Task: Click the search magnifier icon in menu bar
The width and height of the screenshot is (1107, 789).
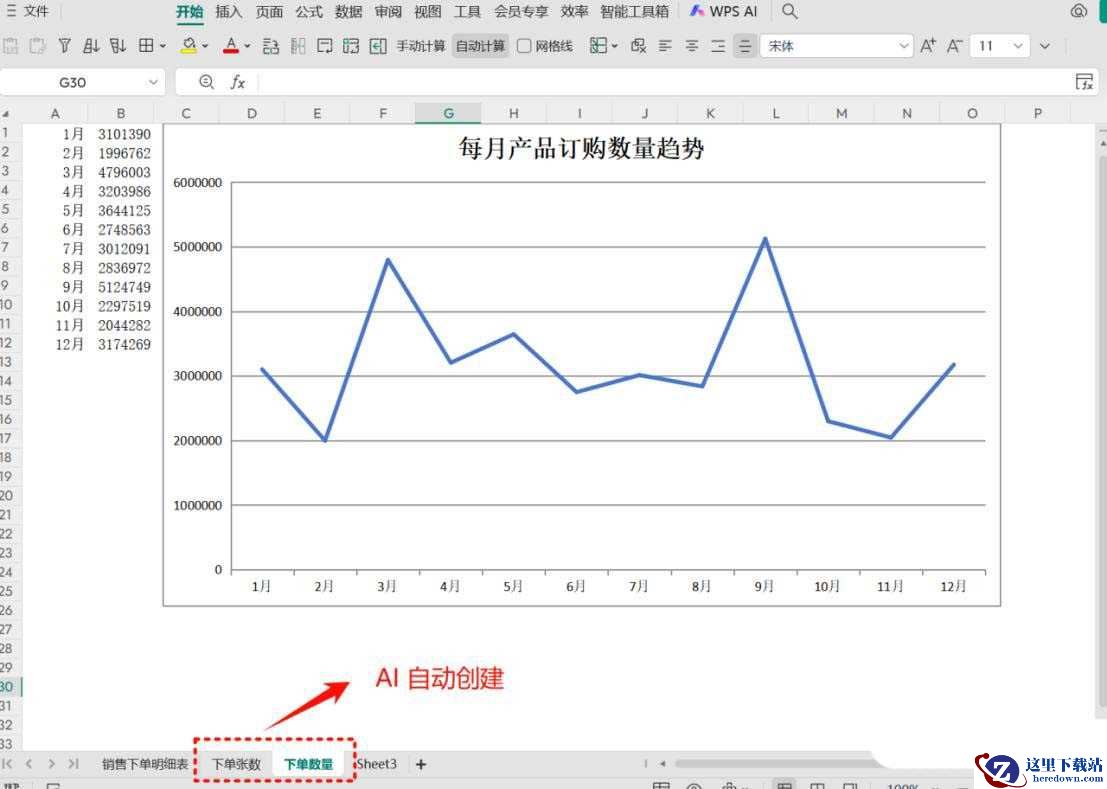Action: coord(789,11)
